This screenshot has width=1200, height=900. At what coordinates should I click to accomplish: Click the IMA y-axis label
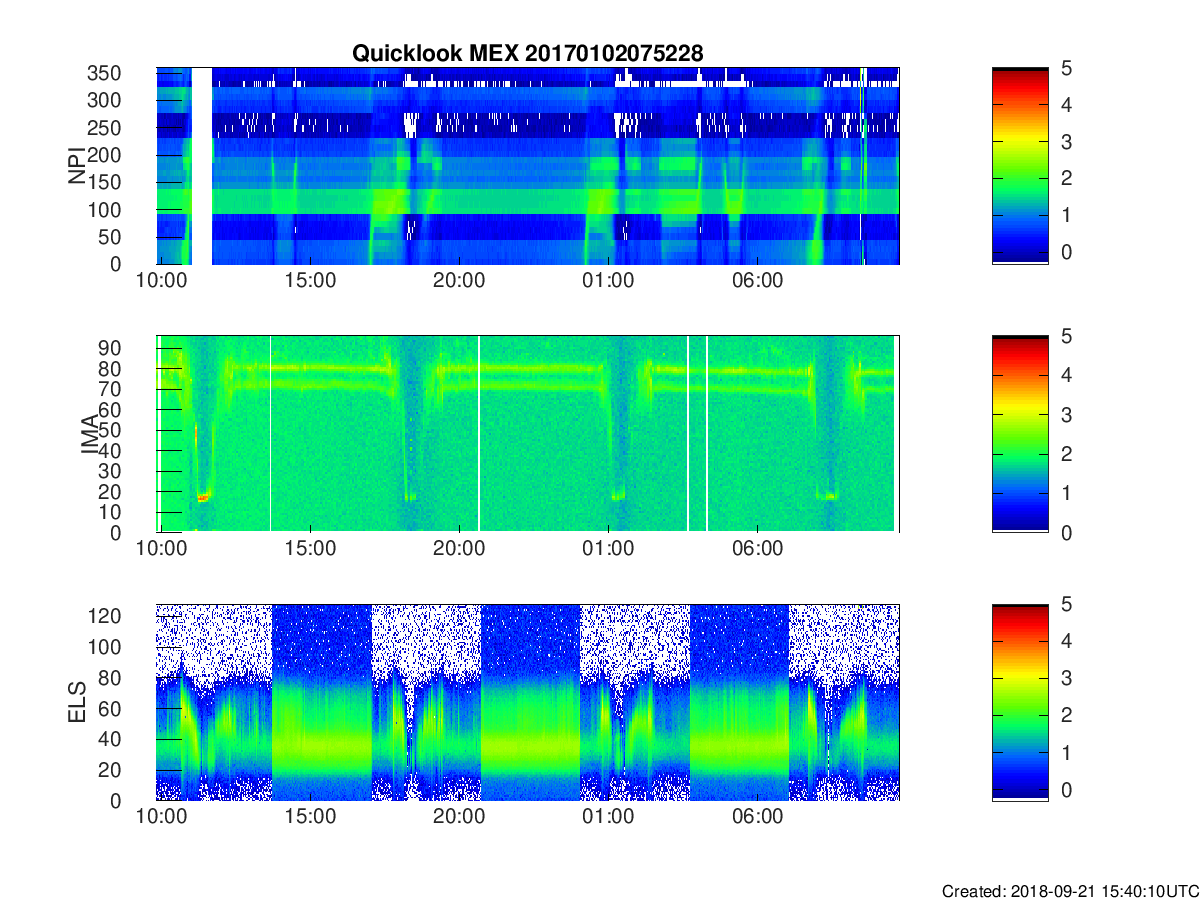coord(88,435)
